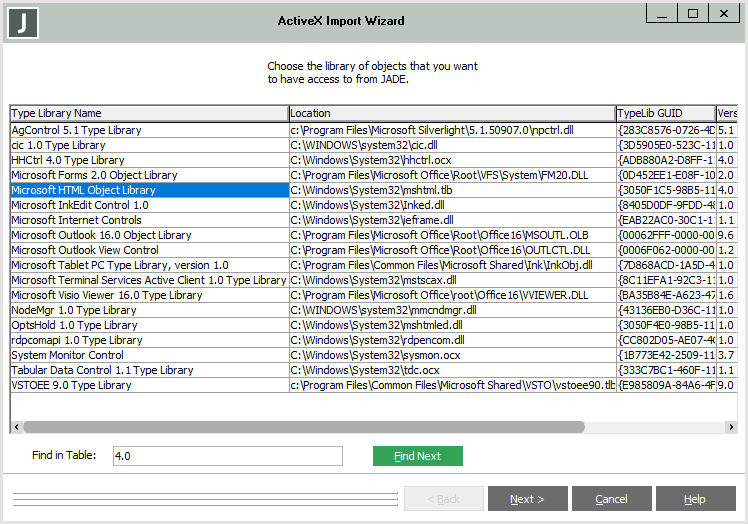Select HHCtrl 4.0 Type Library row
This screenshot has width=748, height=524.
click(149, 160)
